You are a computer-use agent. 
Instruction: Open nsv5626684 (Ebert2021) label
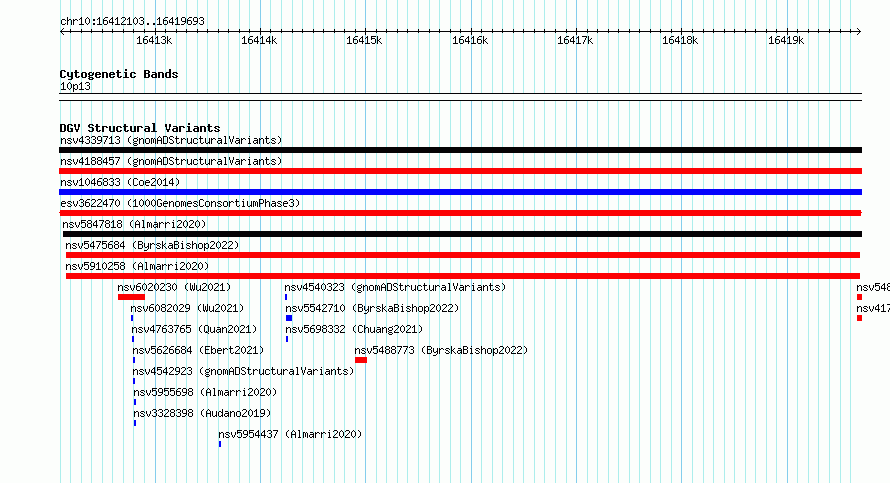point(198,350)
